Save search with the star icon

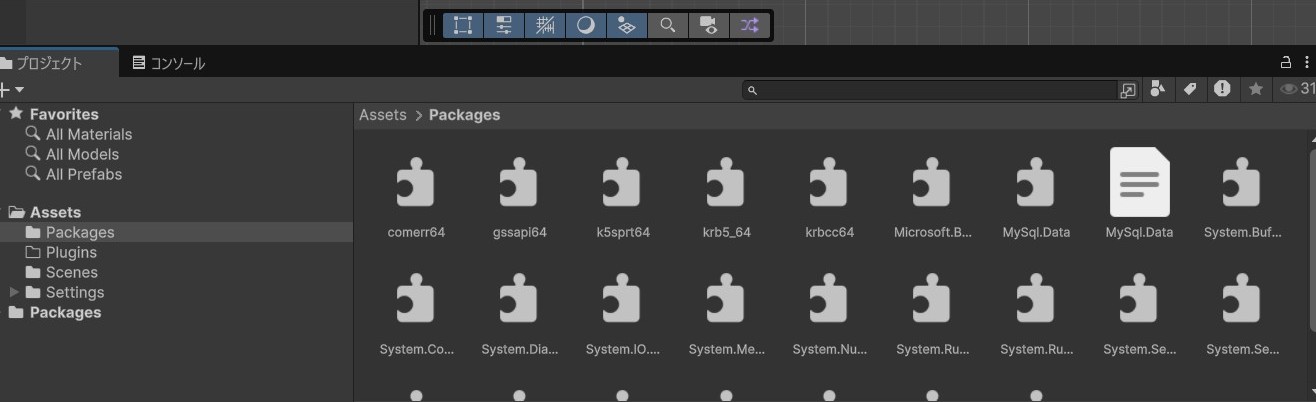point(1256,89)
